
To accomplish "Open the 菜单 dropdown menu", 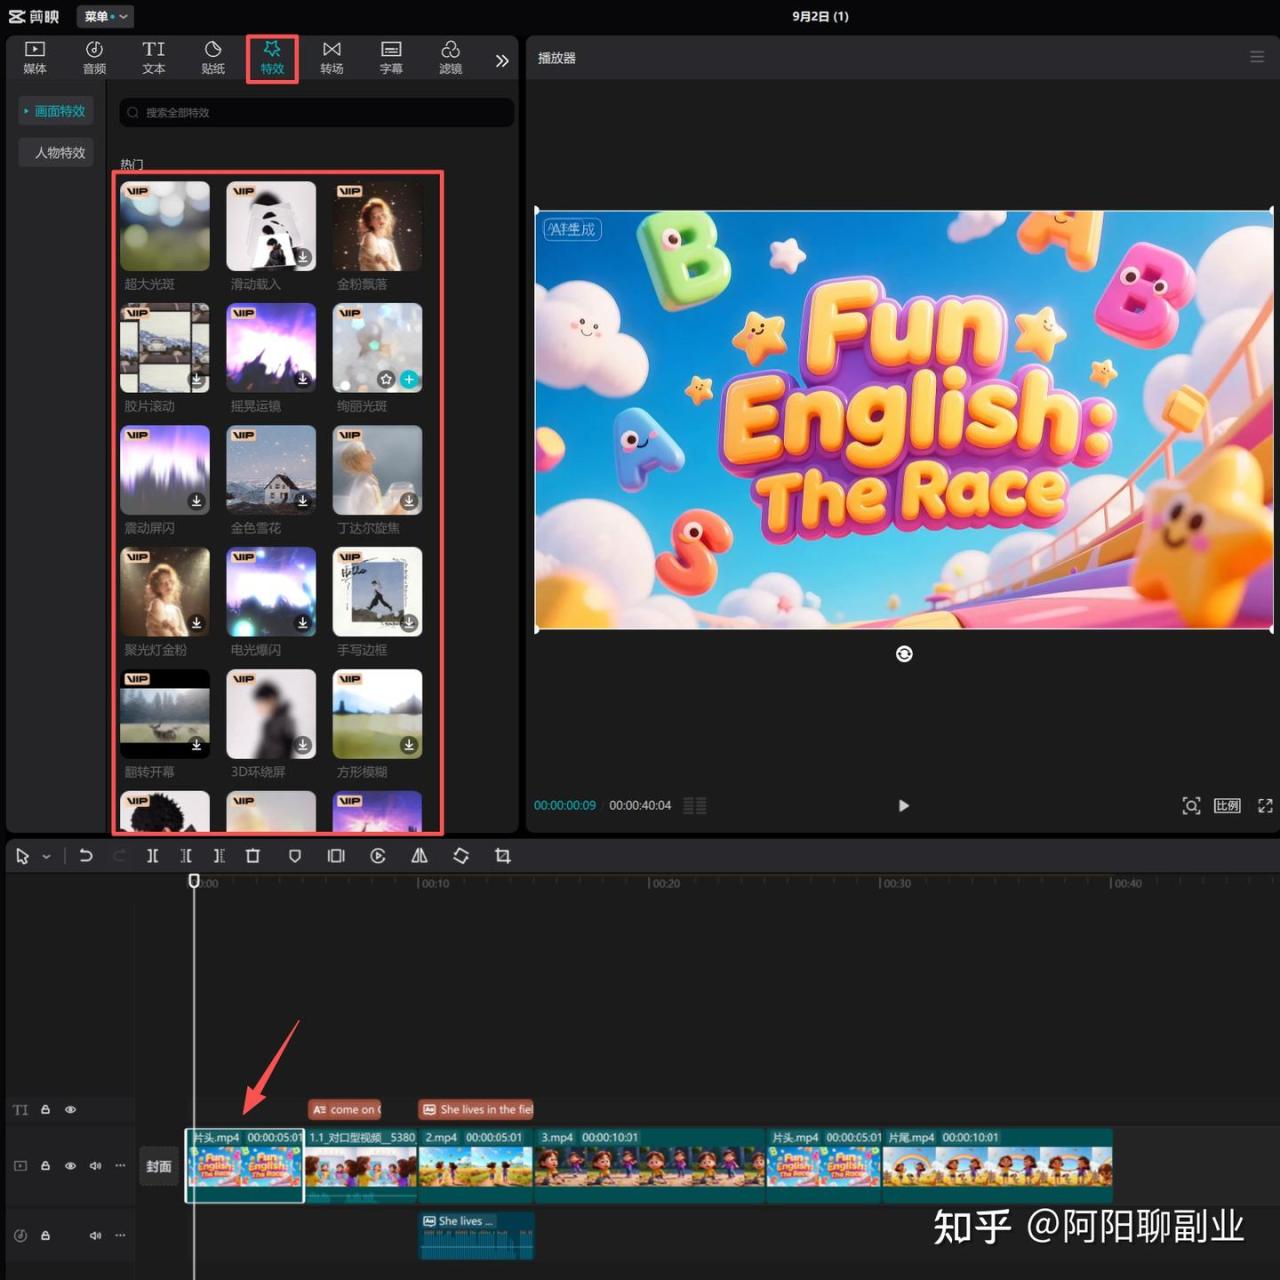I will [x=105, y=16].
